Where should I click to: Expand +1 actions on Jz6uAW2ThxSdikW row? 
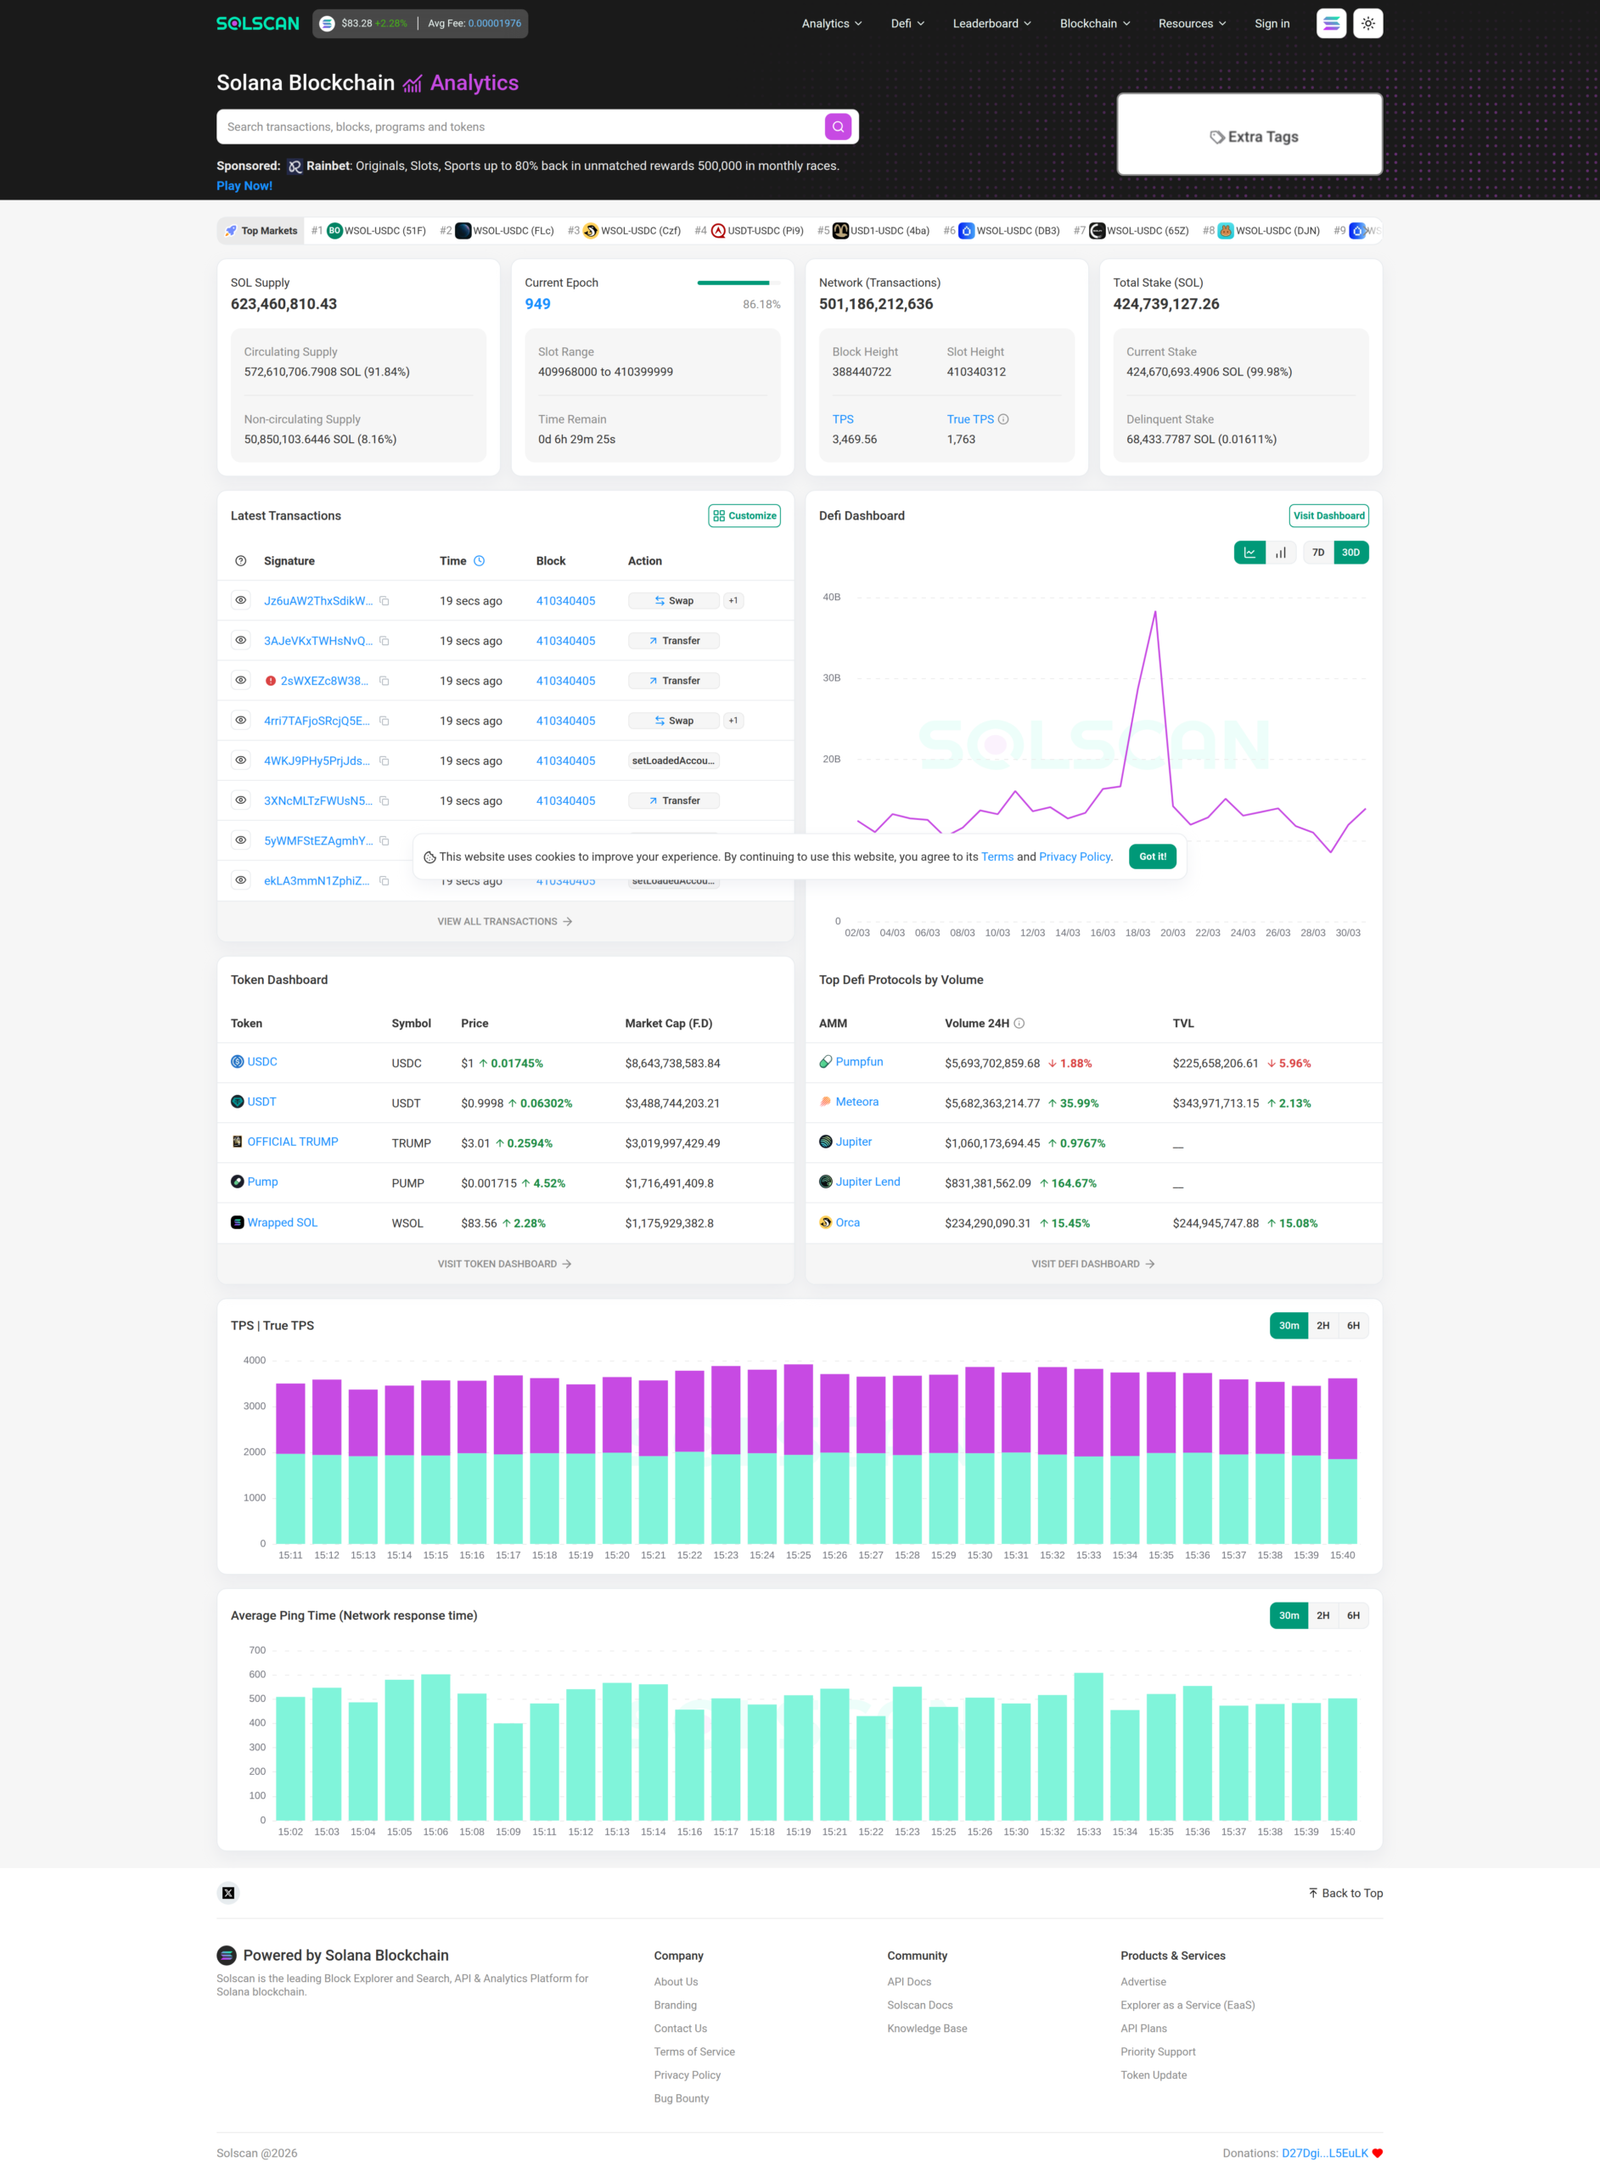733,601
